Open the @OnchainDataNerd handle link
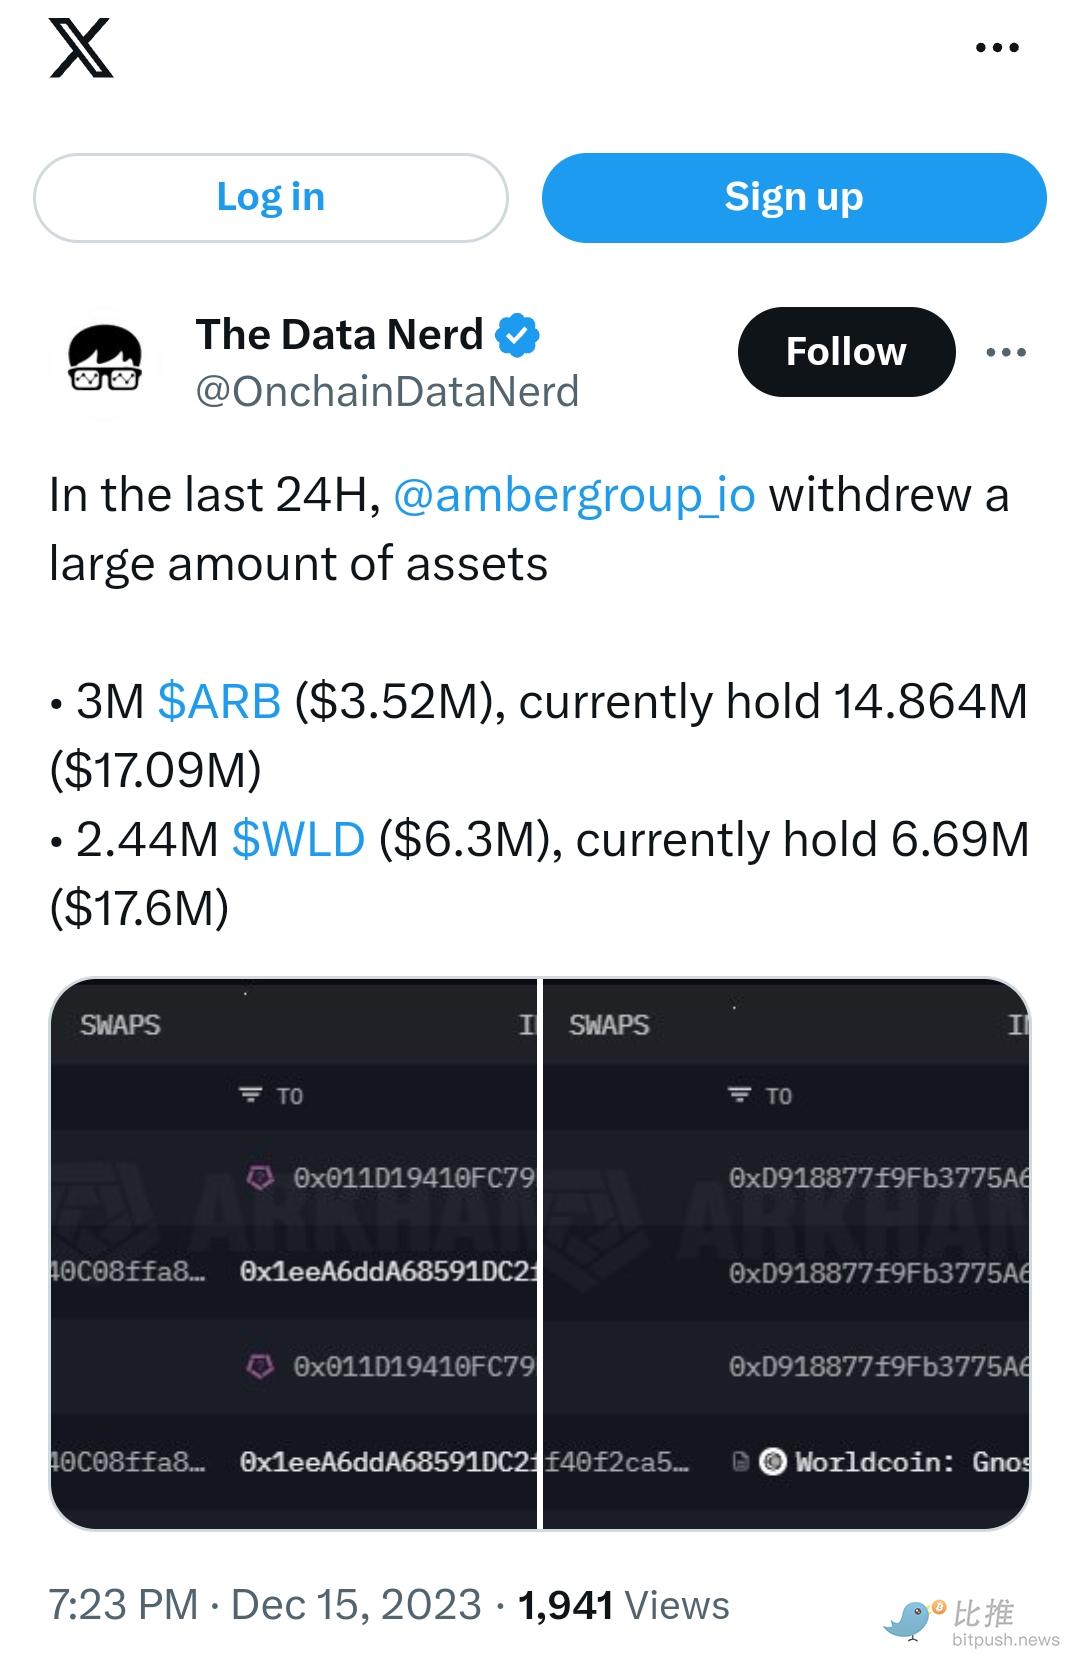The image size is (1080, 1667). point(387,391)
